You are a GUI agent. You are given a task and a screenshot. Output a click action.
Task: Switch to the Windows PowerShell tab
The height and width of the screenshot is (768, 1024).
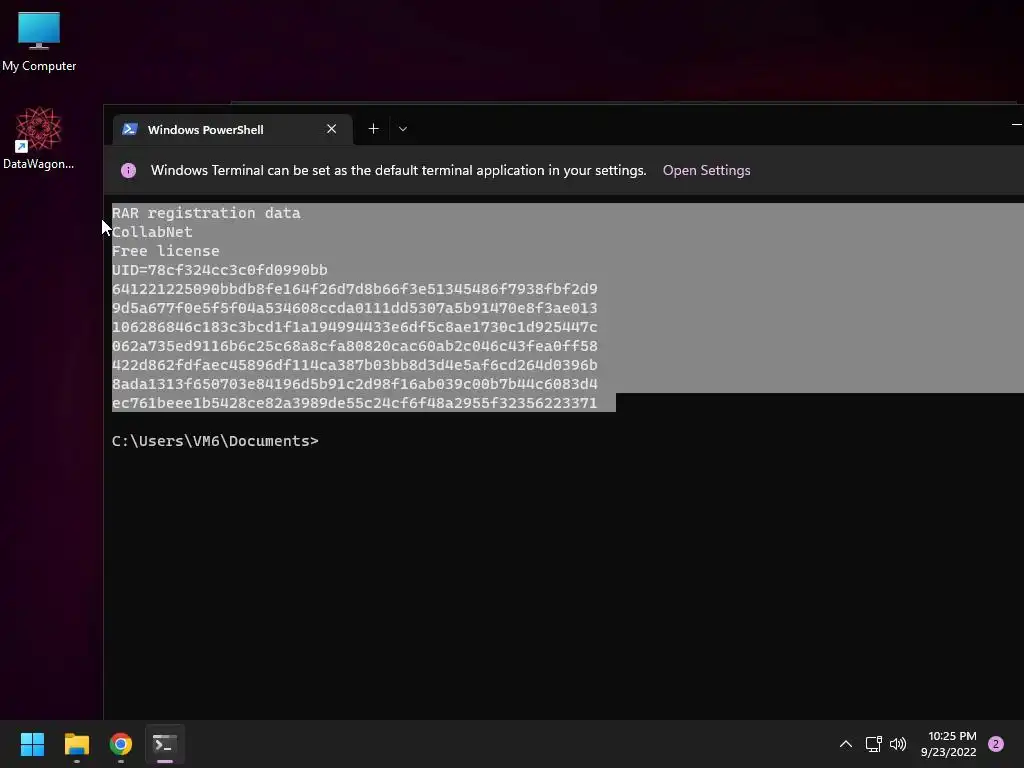click(232, 129)
